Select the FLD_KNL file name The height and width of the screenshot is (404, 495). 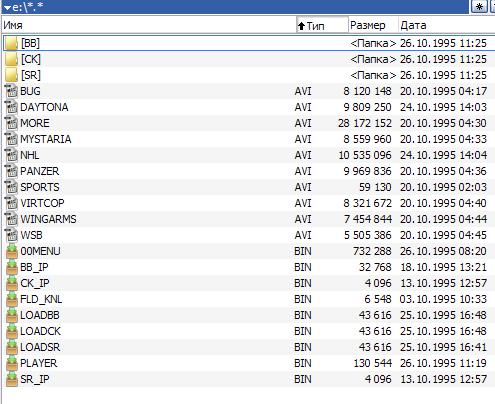click(41, 300)
